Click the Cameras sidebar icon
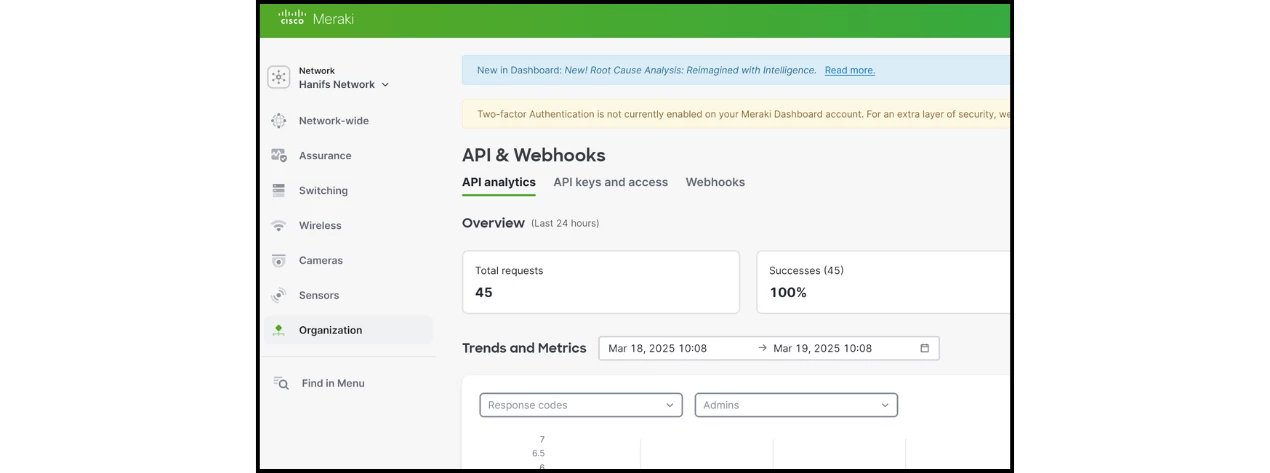The width and height of the screenshot is (1270, 473). (x=278, y=261)
